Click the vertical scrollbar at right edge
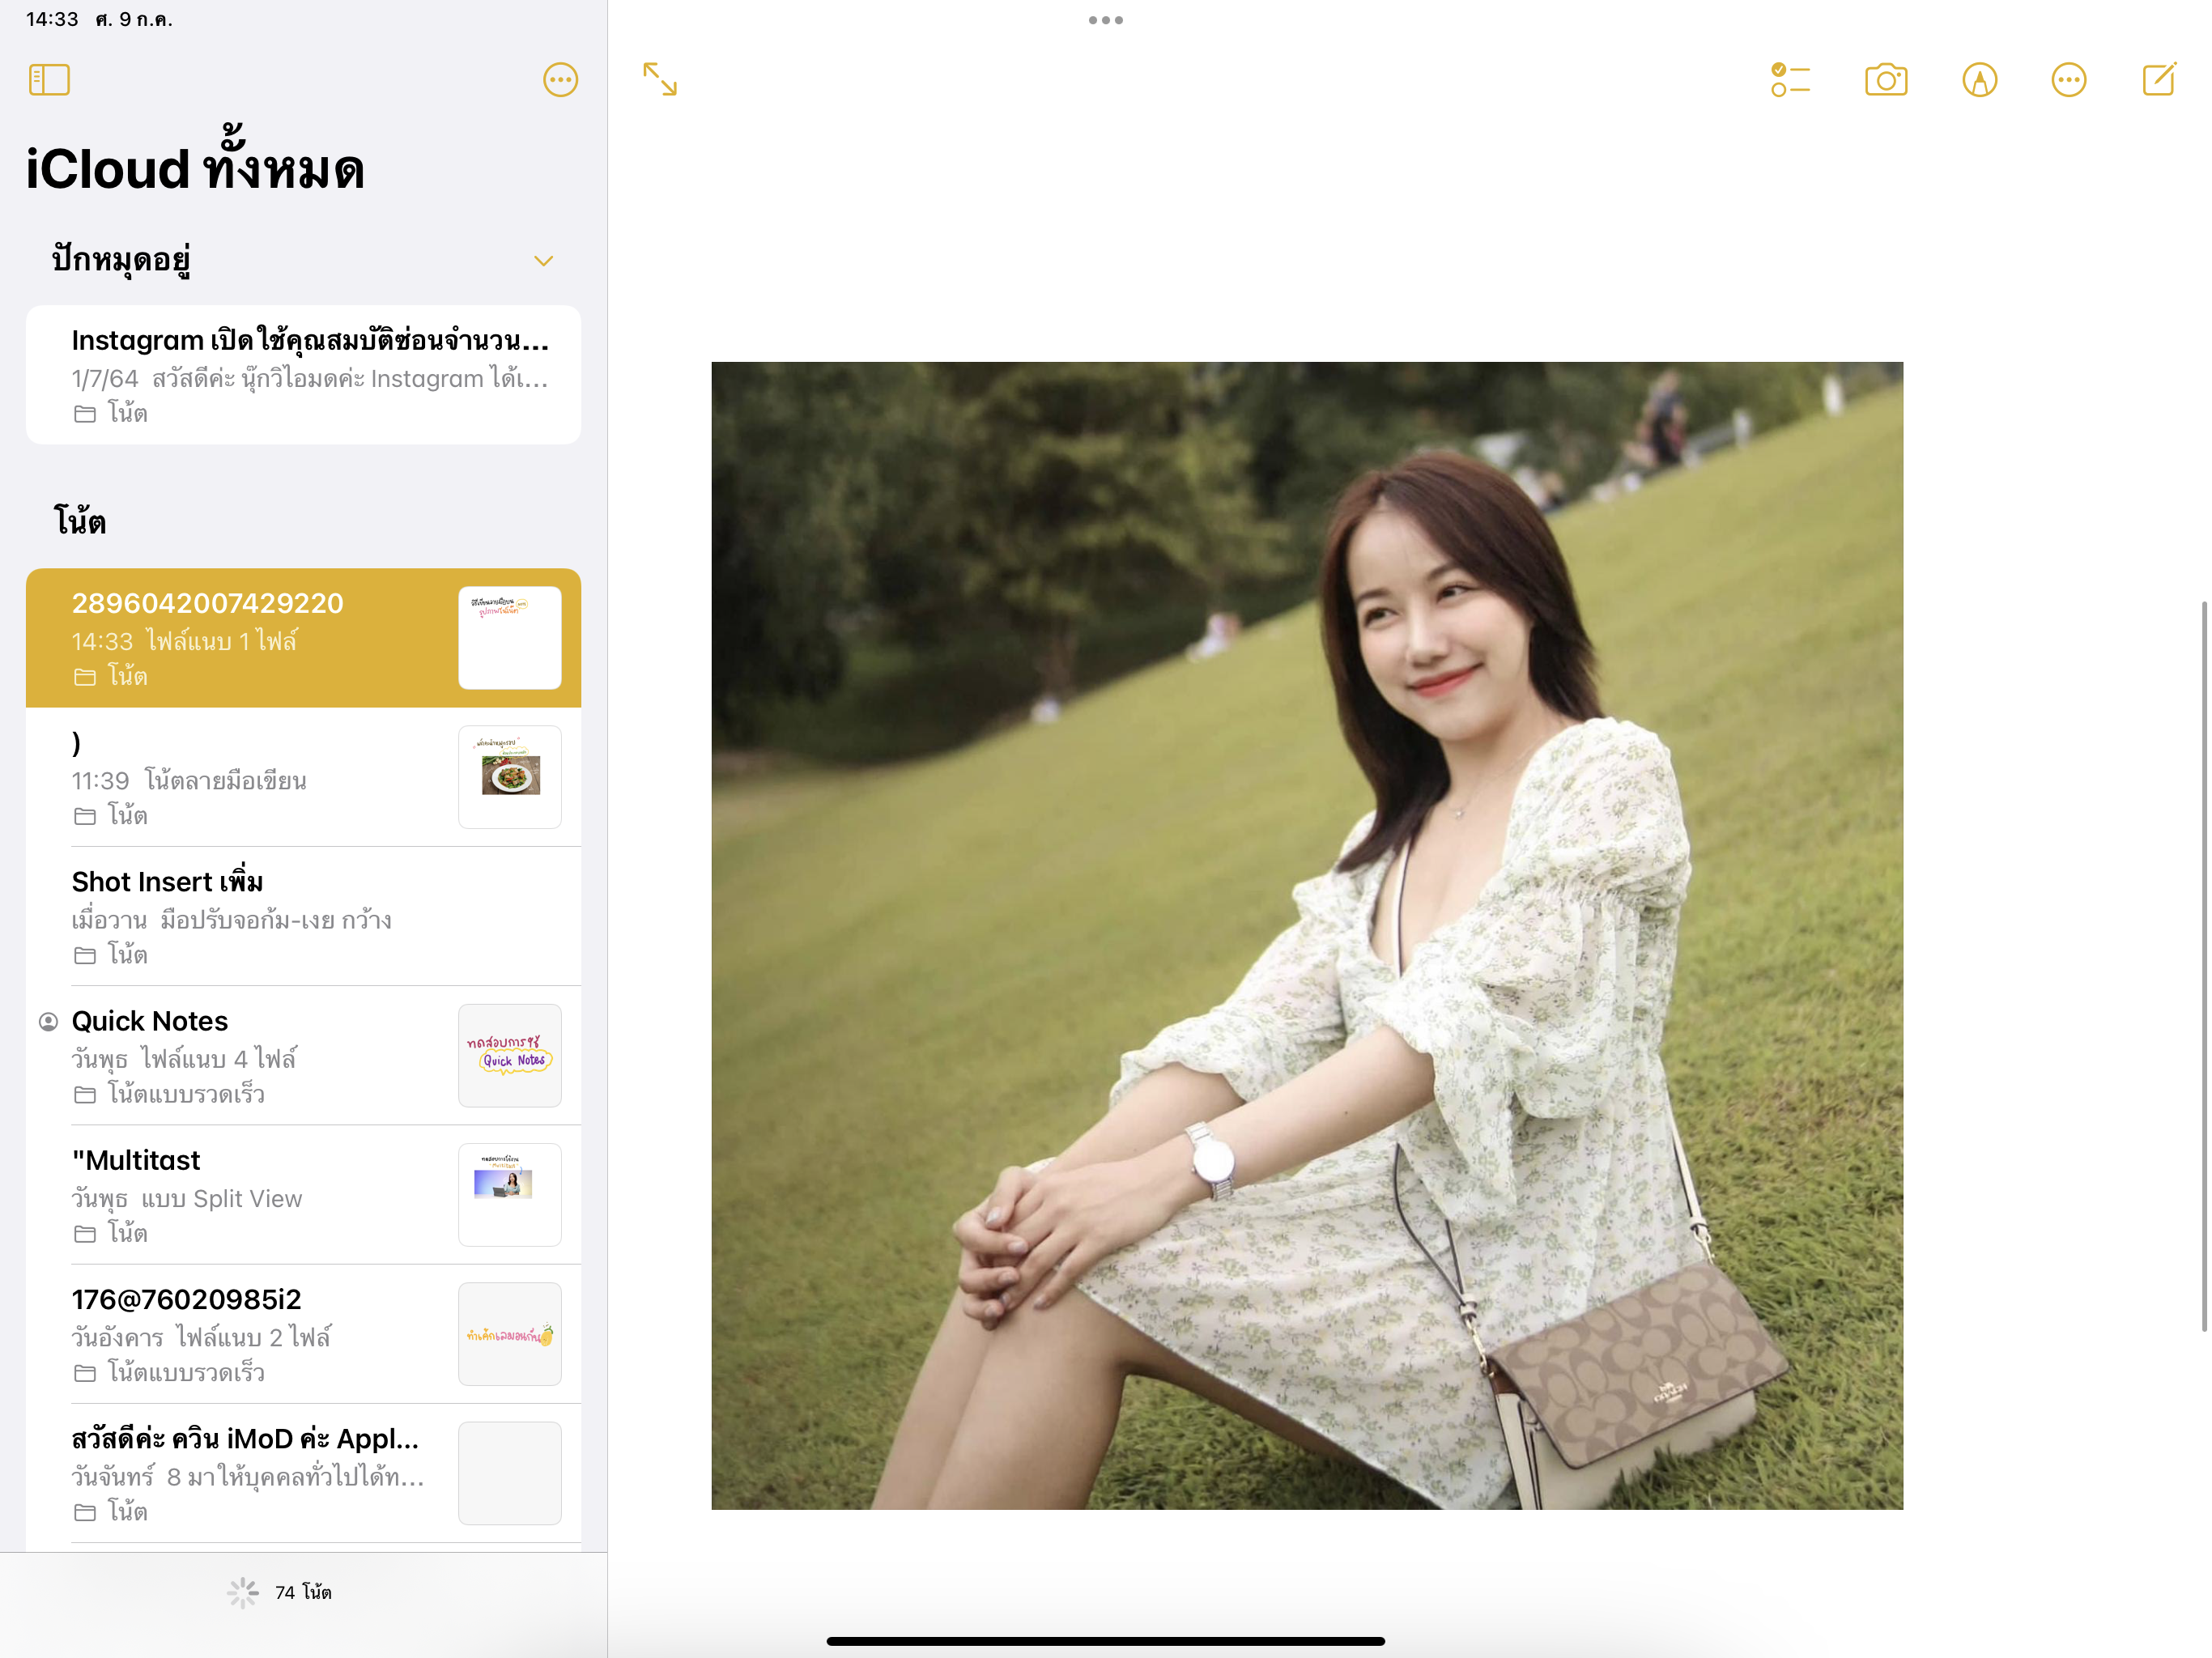 coord(2203,966)
